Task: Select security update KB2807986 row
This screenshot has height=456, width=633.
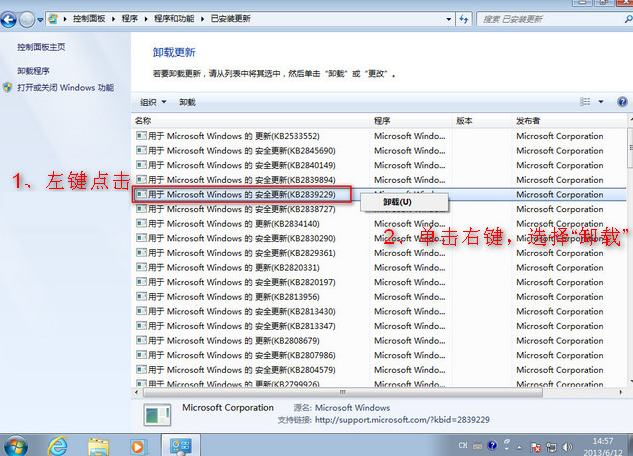Action: tap(379, 355)
